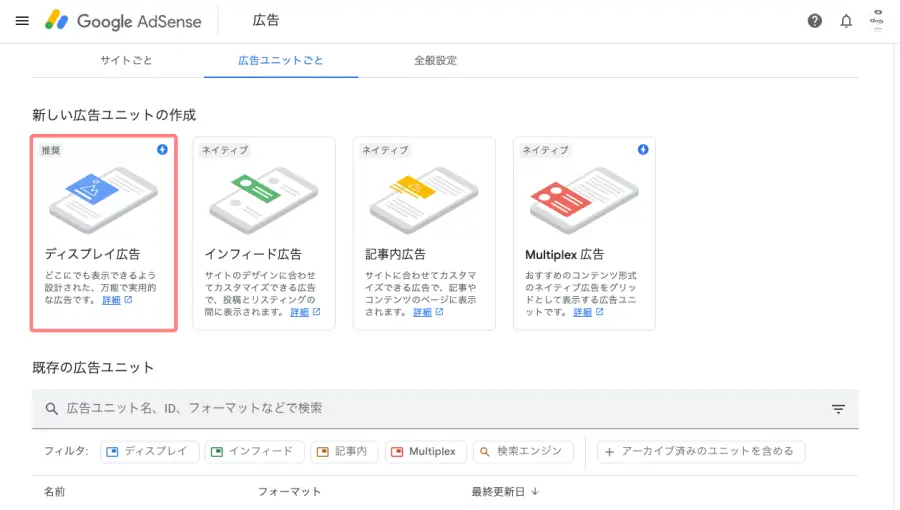Click external-link icon in インフィード広告 card
Viewport: 900px width, 510px height.
(x=316, y=312)
